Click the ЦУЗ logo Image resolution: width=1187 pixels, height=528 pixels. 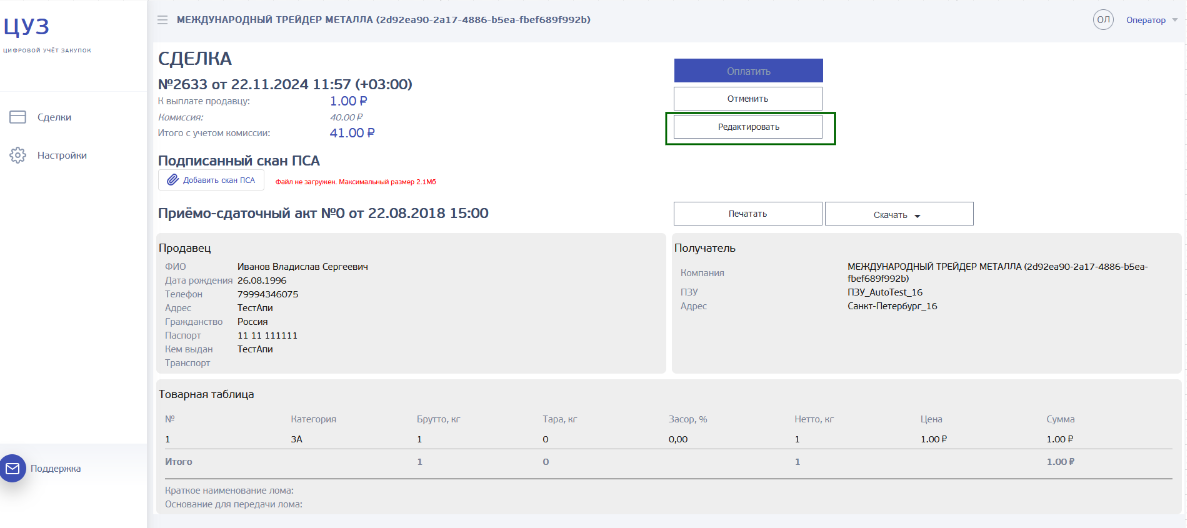(x=27, y=28)
